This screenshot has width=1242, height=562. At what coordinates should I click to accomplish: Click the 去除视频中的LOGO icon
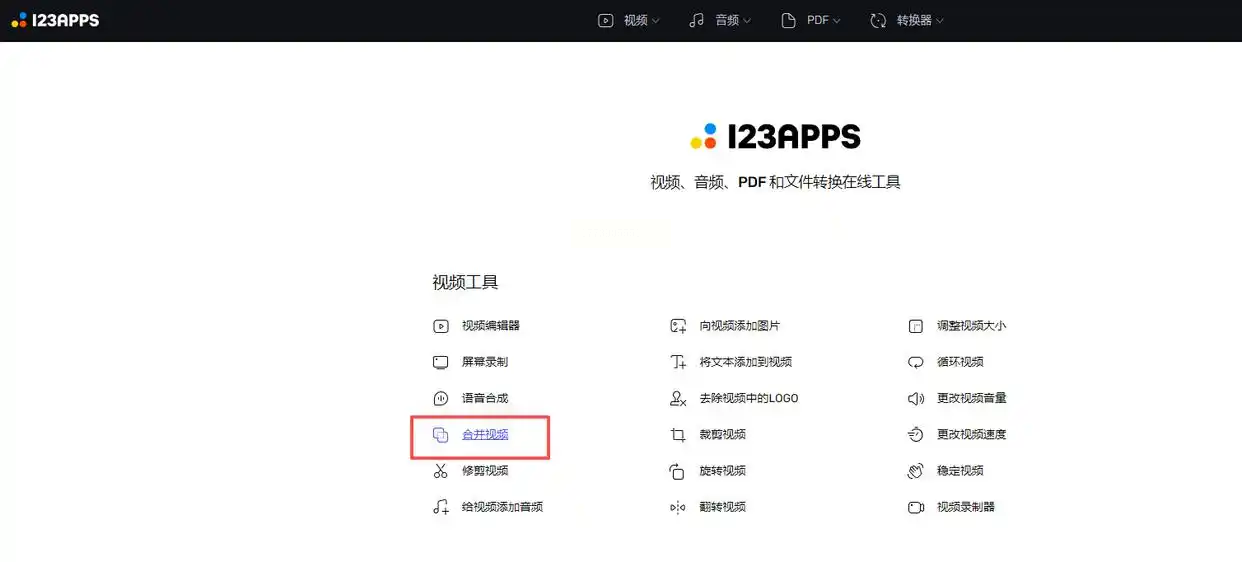coord(678,398)
